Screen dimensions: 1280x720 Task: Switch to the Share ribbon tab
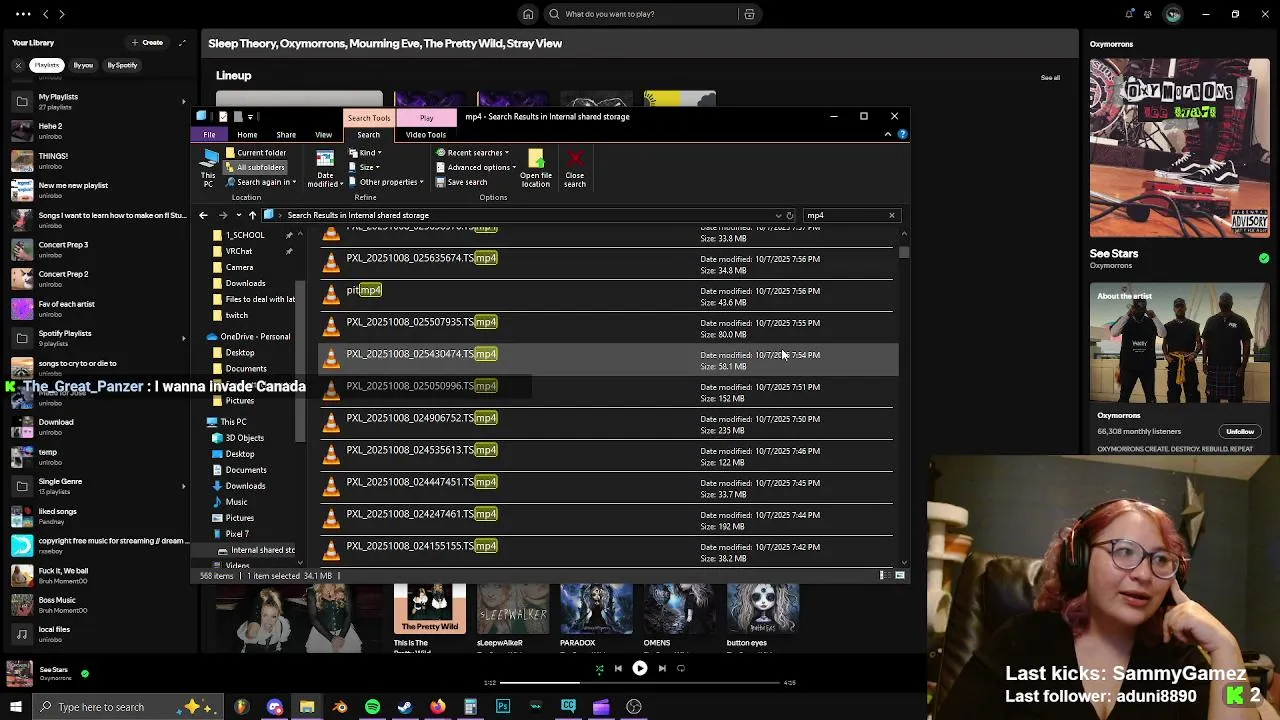pyautogui.click(x=286, y=134)
